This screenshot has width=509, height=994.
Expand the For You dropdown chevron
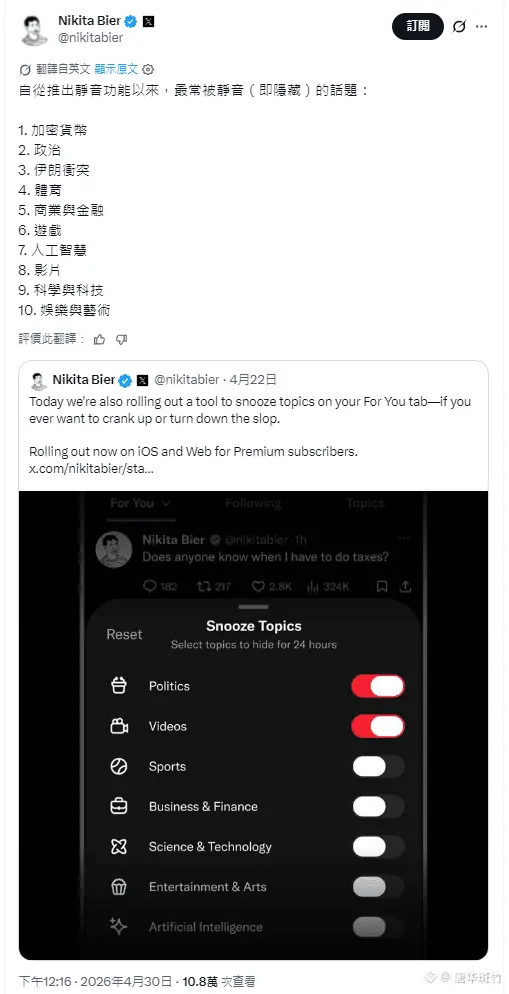click(166, 503)
